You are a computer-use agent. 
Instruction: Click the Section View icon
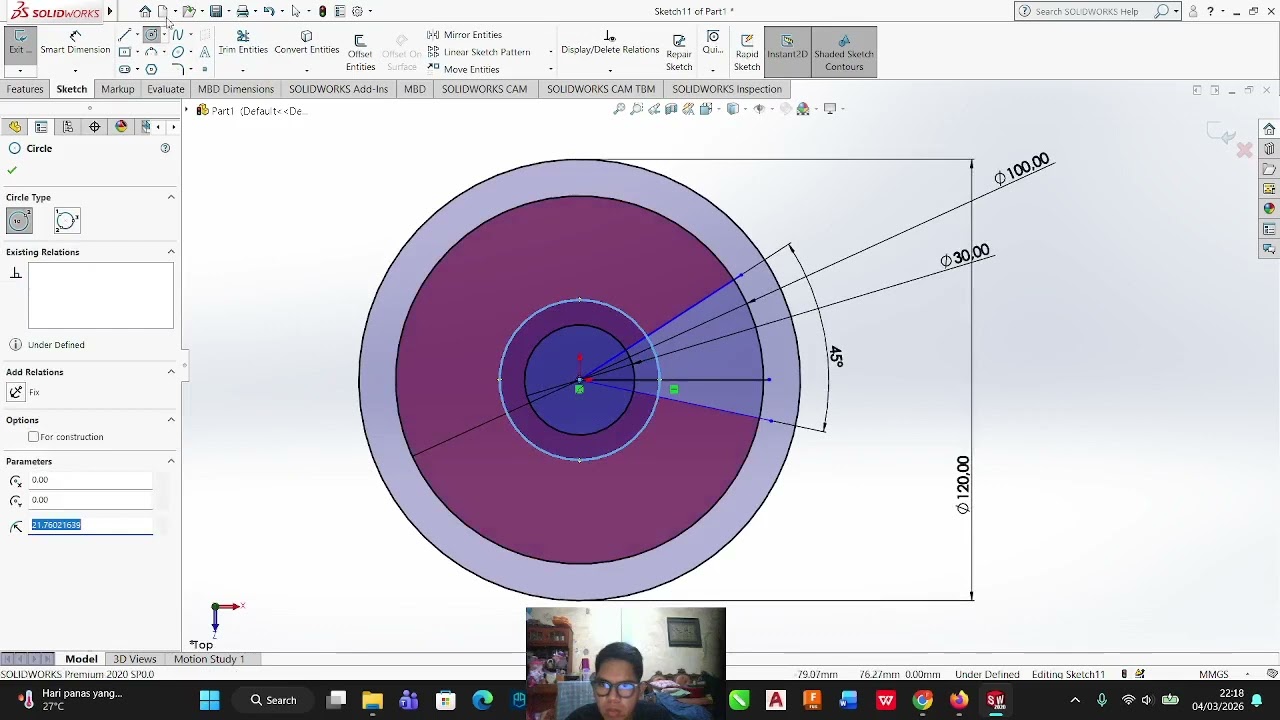pos(671,109)
